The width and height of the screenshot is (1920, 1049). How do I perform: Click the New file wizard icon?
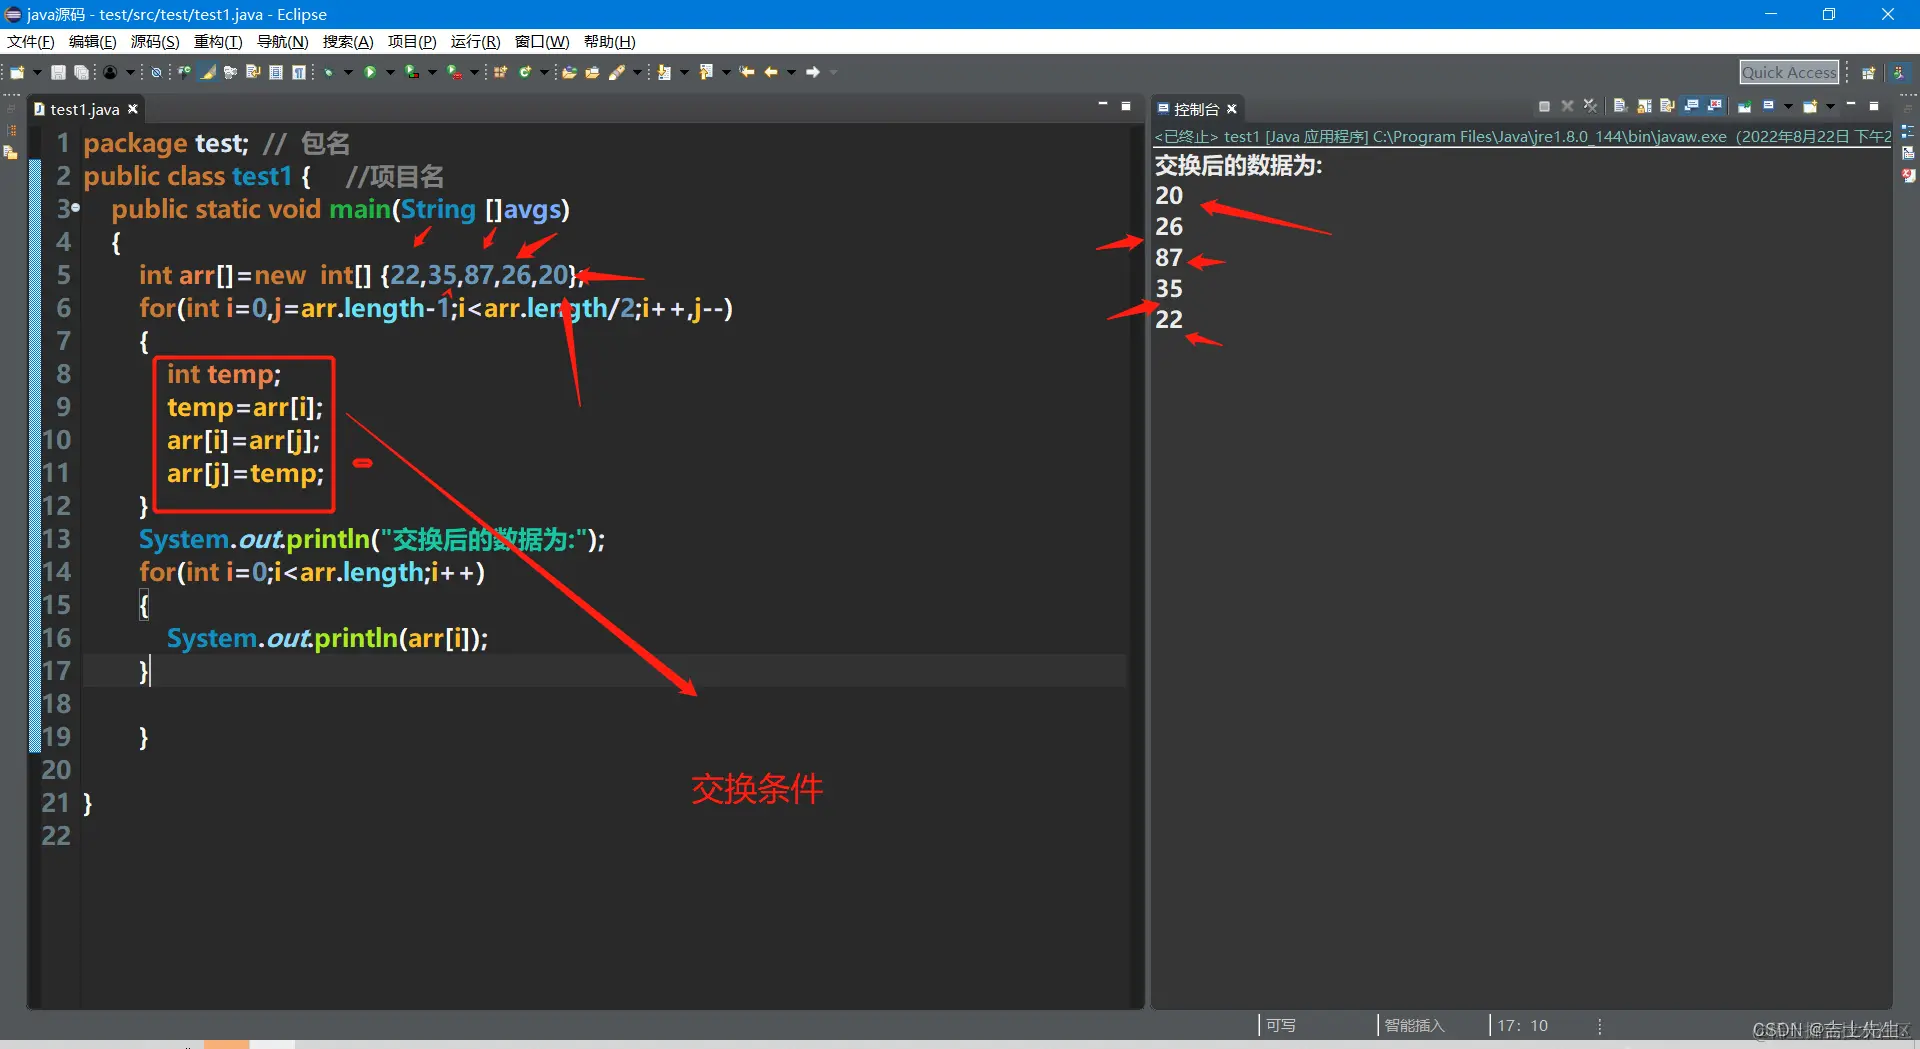click(x=17, y=72)
